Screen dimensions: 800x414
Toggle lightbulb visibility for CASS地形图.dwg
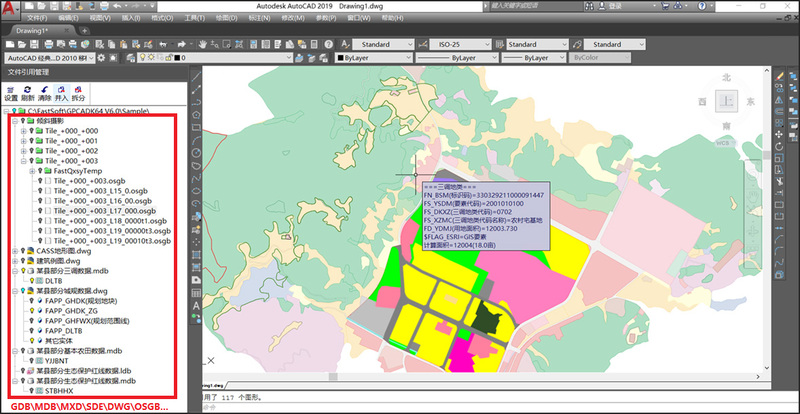coord(21,251)
